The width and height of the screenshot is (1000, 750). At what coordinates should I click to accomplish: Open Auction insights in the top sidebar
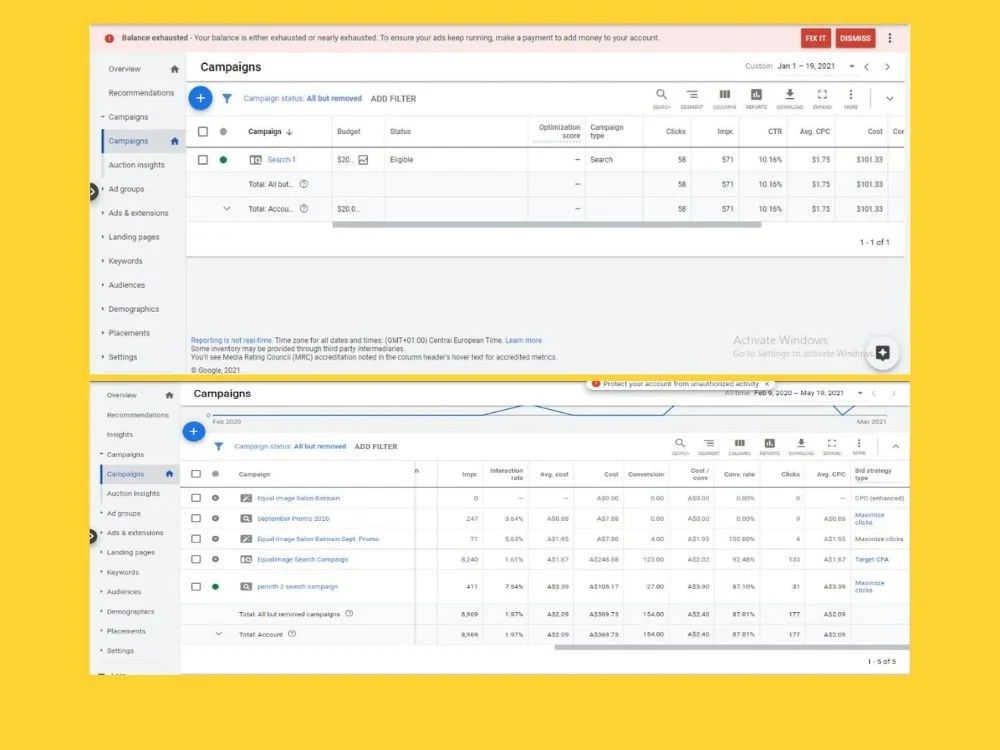[136, 165]
